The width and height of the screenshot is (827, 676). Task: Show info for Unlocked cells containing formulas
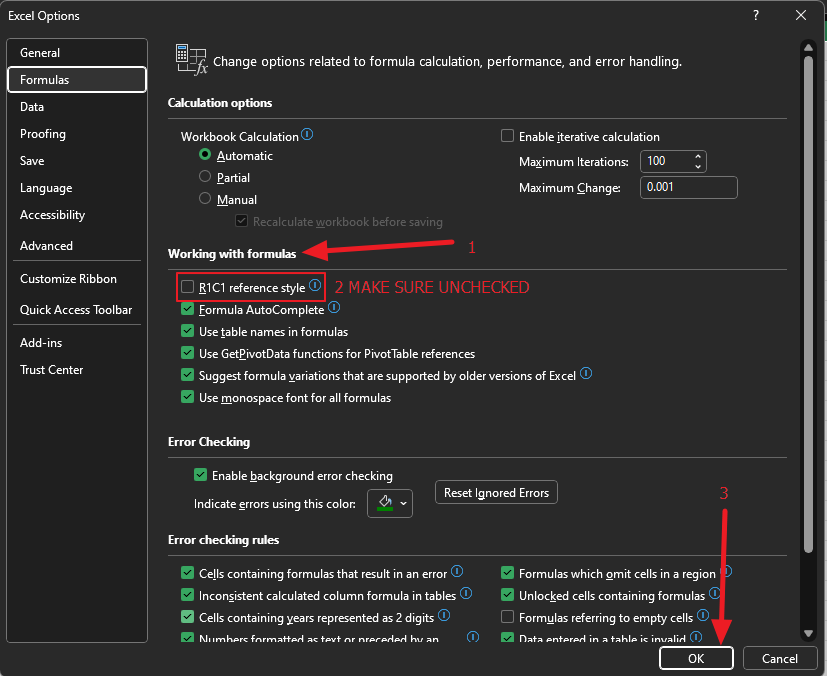(x=715, y=593)
